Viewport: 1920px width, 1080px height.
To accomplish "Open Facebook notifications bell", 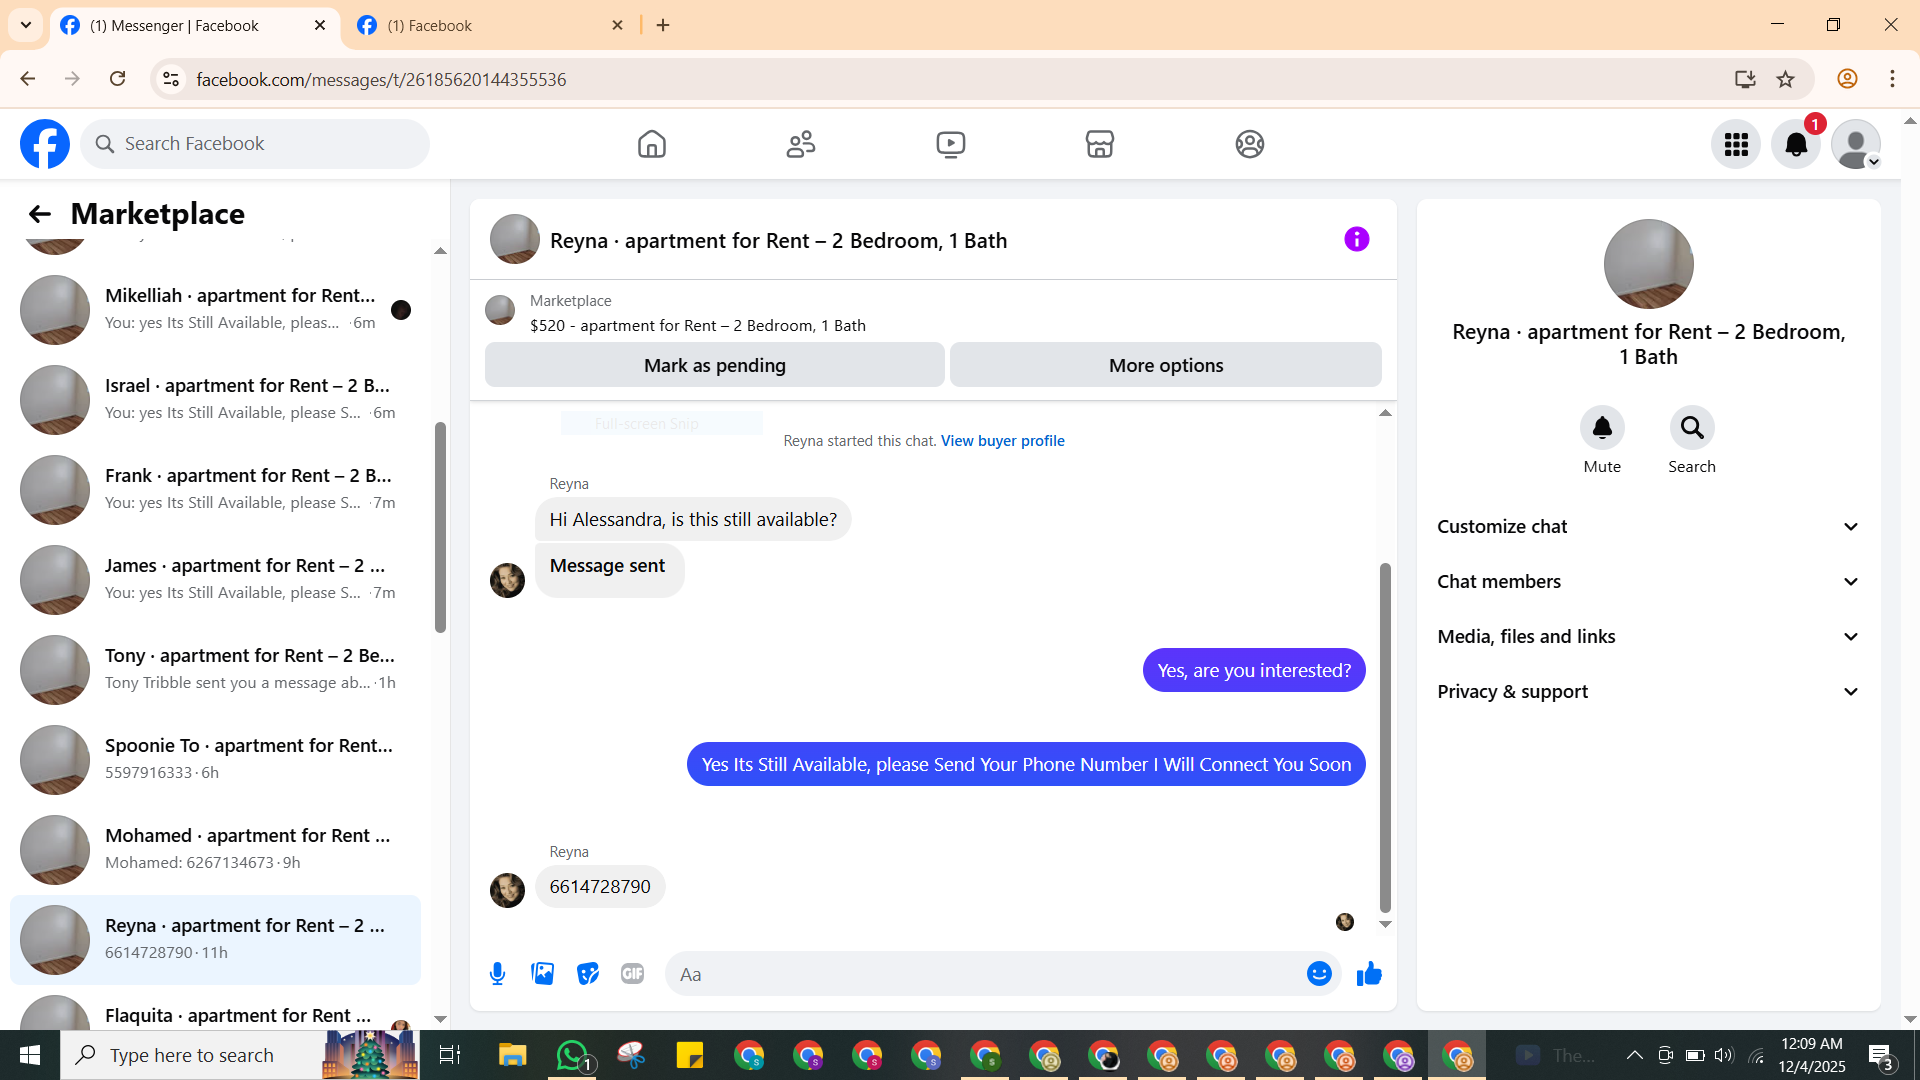I will tap(1795, 144).
